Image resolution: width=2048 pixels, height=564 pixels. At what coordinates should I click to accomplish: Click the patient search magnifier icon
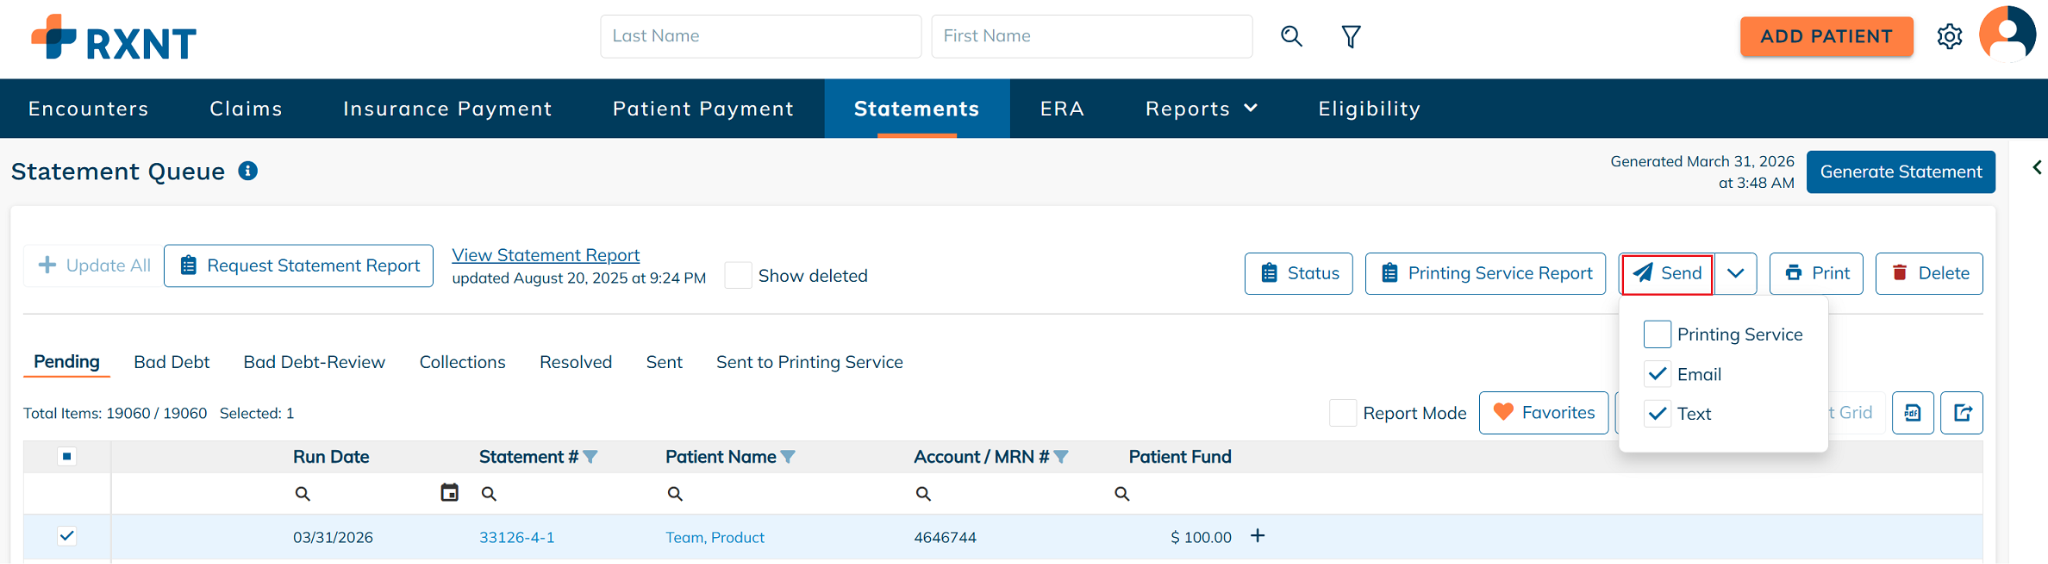click(x=1291, y=36)
